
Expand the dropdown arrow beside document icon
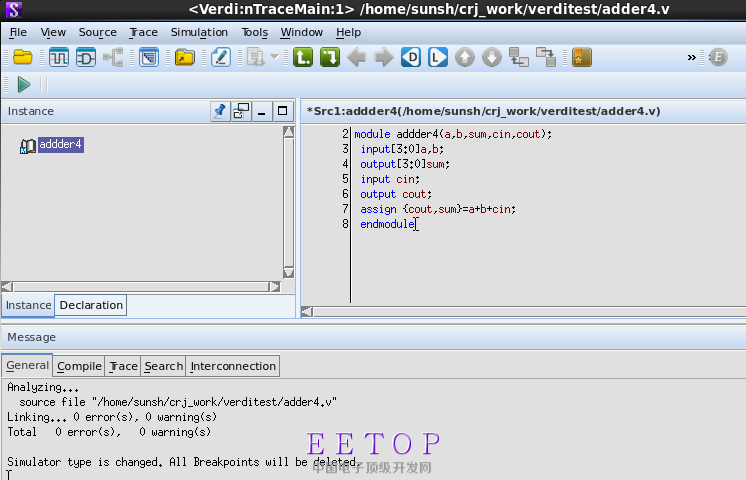tap(275, 57)
